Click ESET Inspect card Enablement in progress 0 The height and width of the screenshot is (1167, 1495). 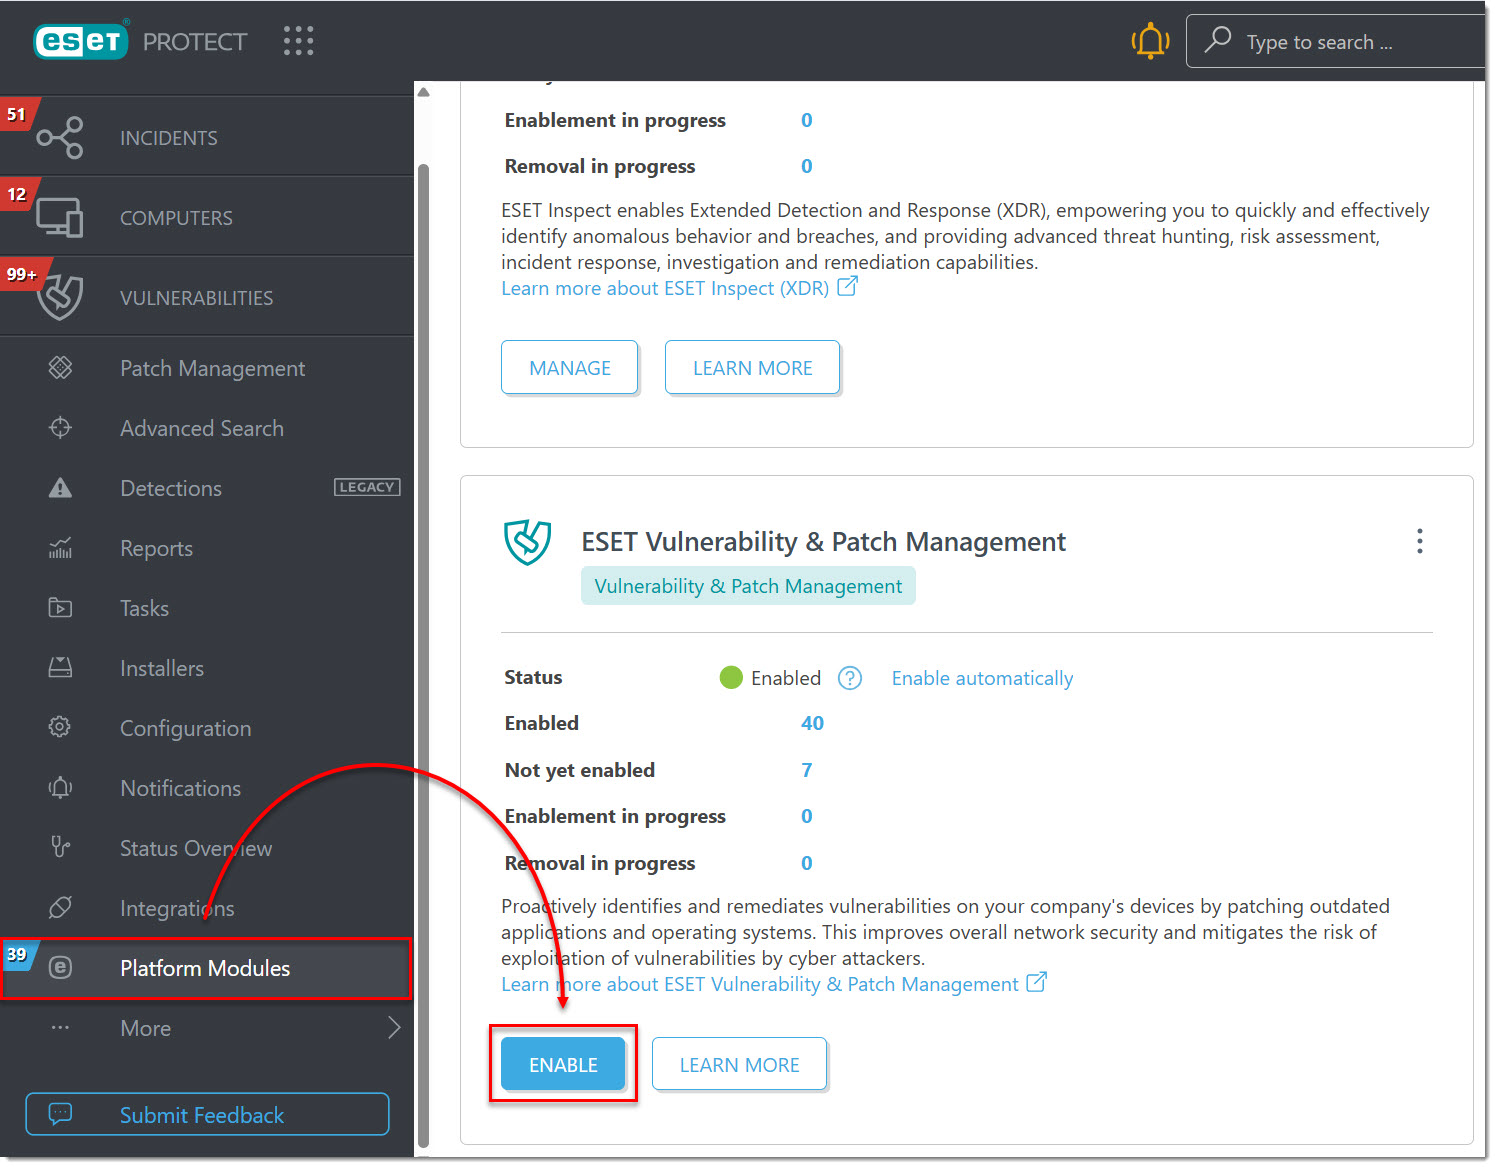click(x=806, y=120)
